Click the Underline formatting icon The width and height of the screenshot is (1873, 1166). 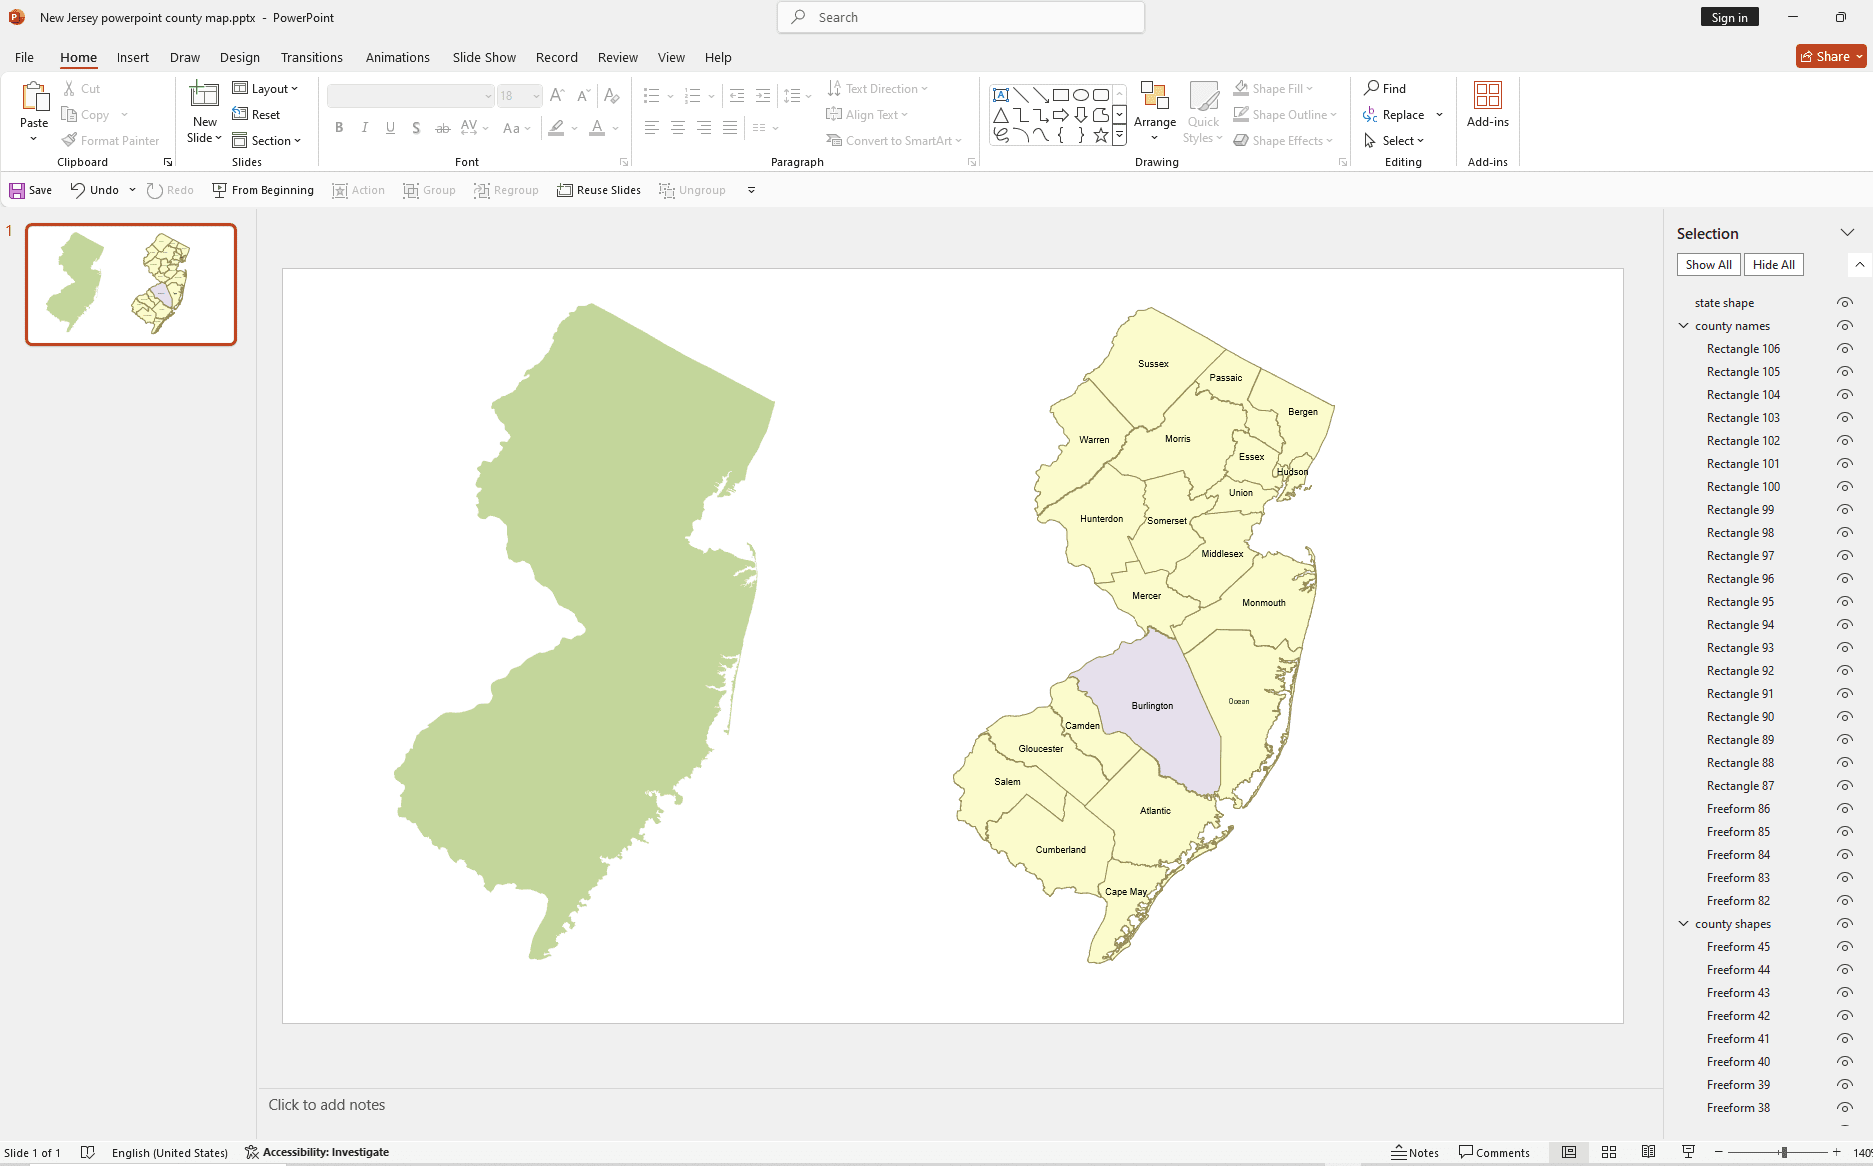[x=390, y=127]
